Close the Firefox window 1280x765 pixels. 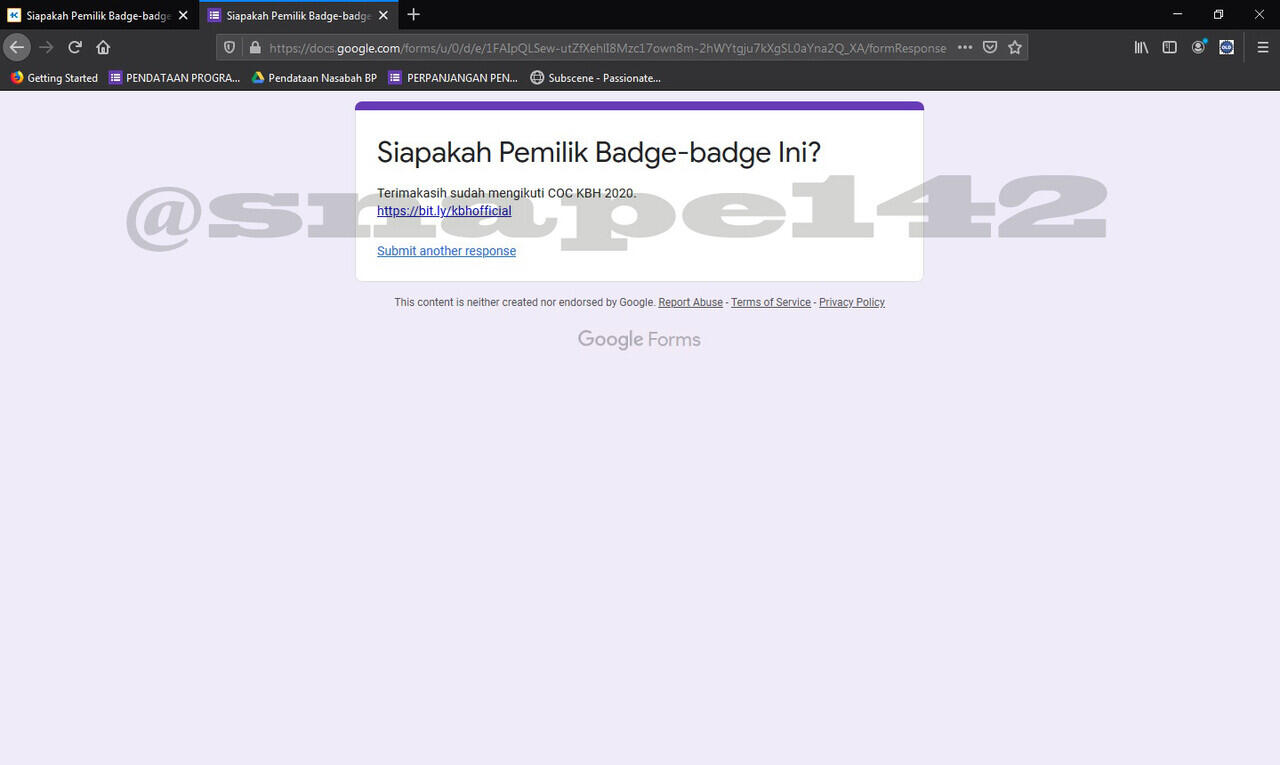tap(1259, 14)
